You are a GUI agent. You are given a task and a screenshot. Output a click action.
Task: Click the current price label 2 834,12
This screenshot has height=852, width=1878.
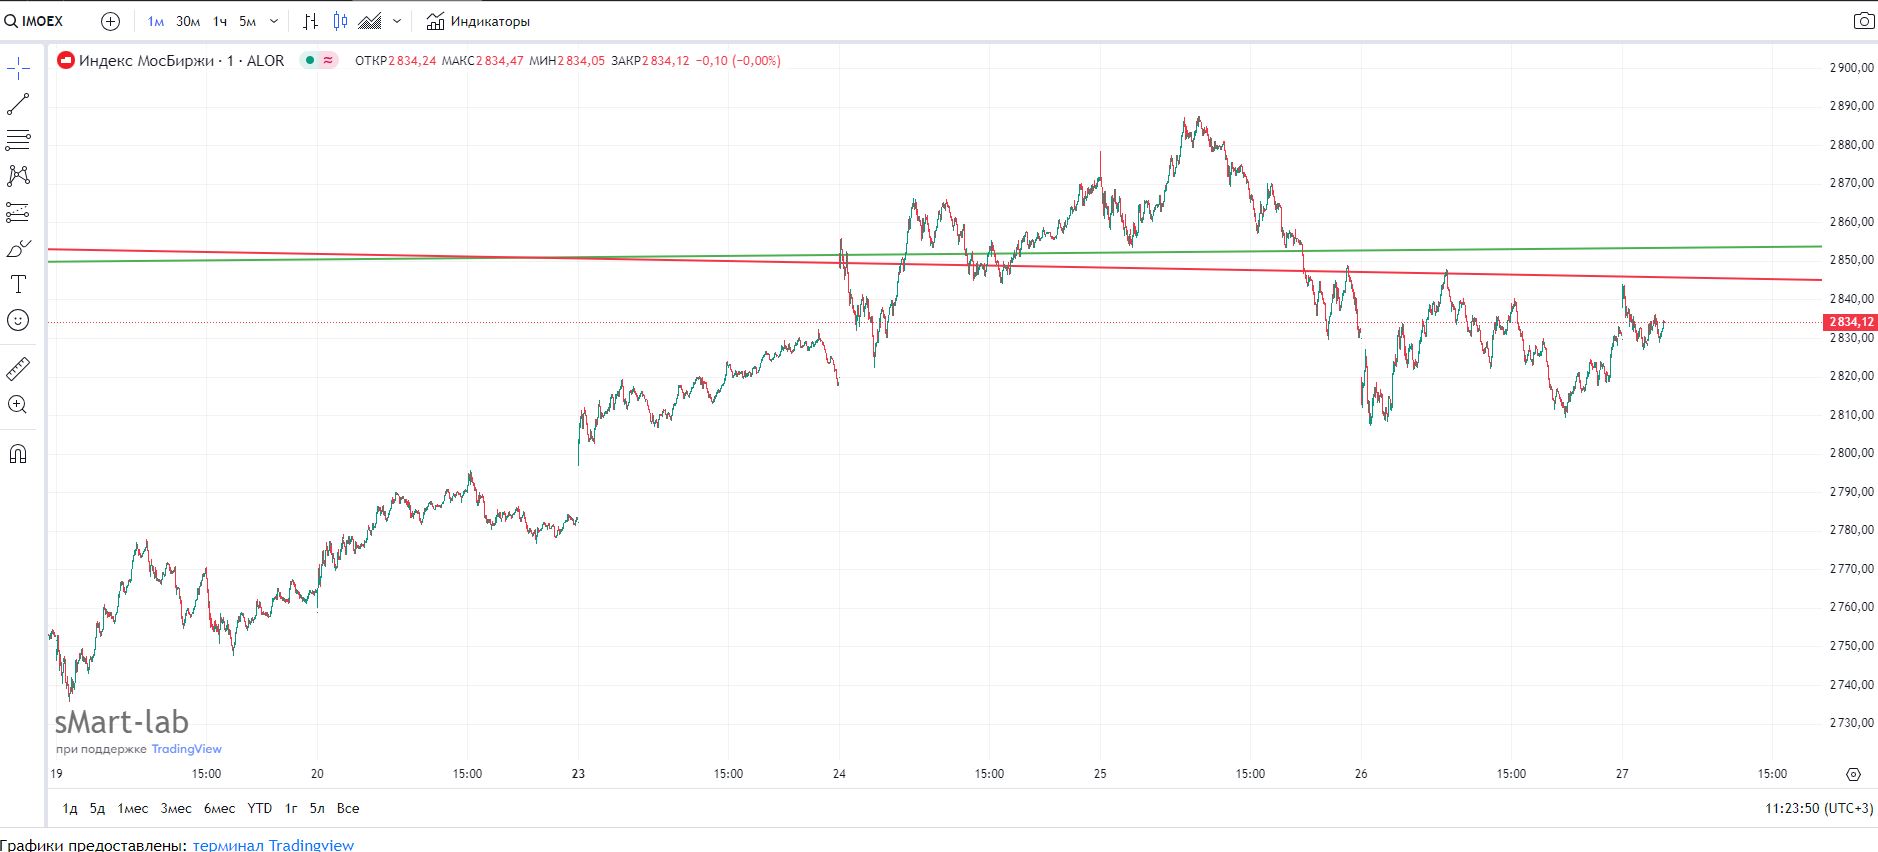[x=1851, y=322]
